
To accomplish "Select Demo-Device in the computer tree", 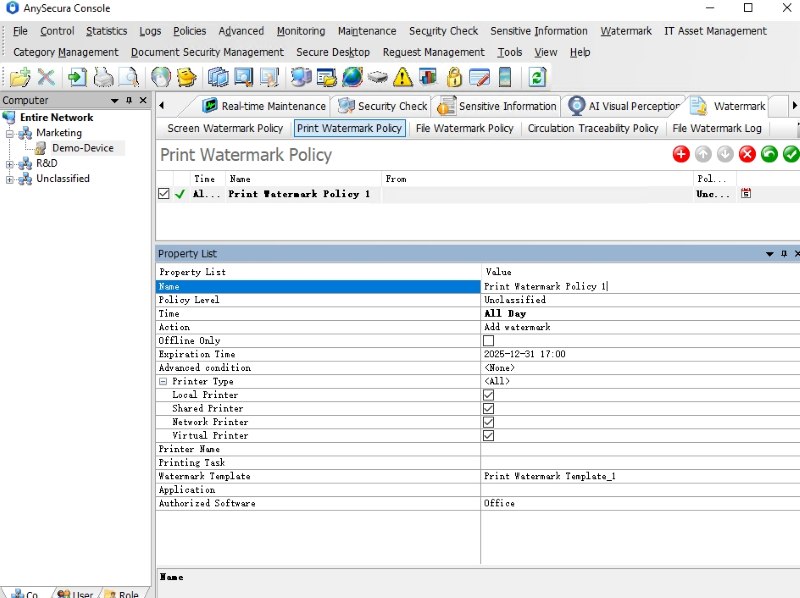I will 82,148.
